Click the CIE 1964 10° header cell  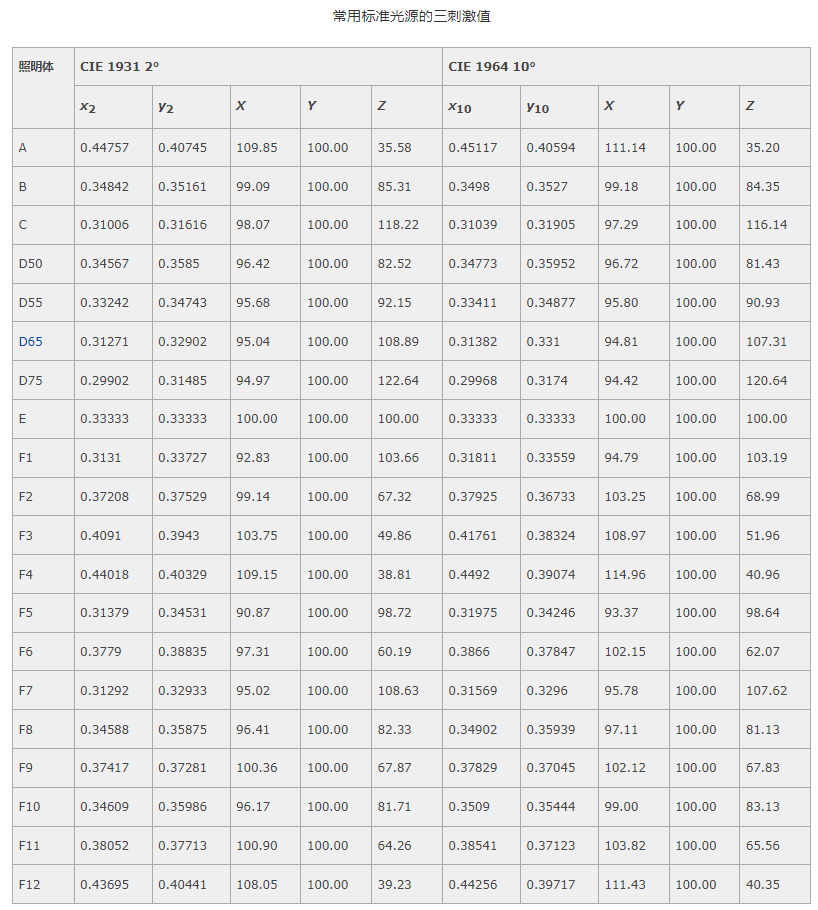(492, 67)
